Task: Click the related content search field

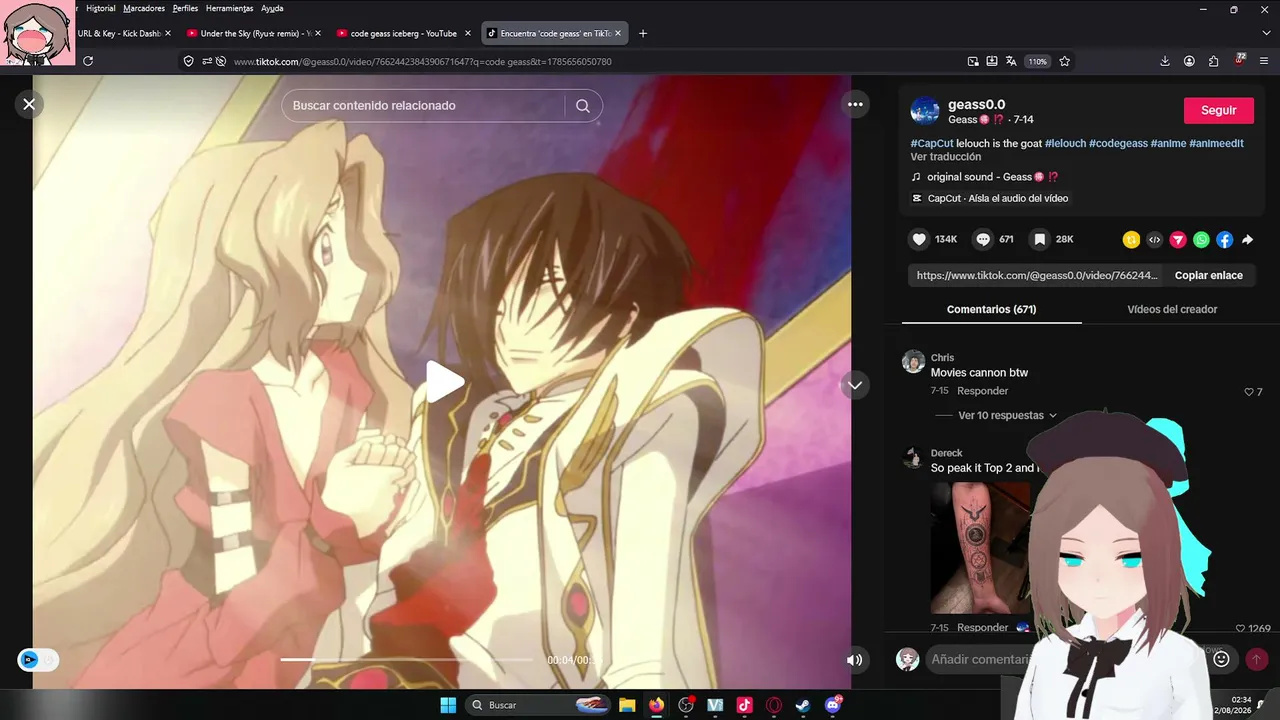Action: [x=423, y=106]
